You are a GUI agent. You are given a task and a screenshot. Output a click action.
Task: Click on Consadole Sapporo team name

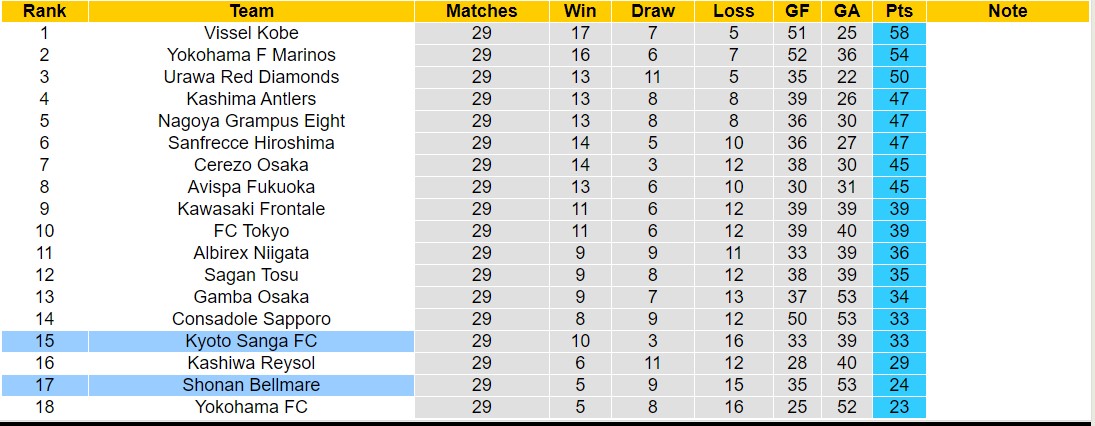tap(251, 319)
